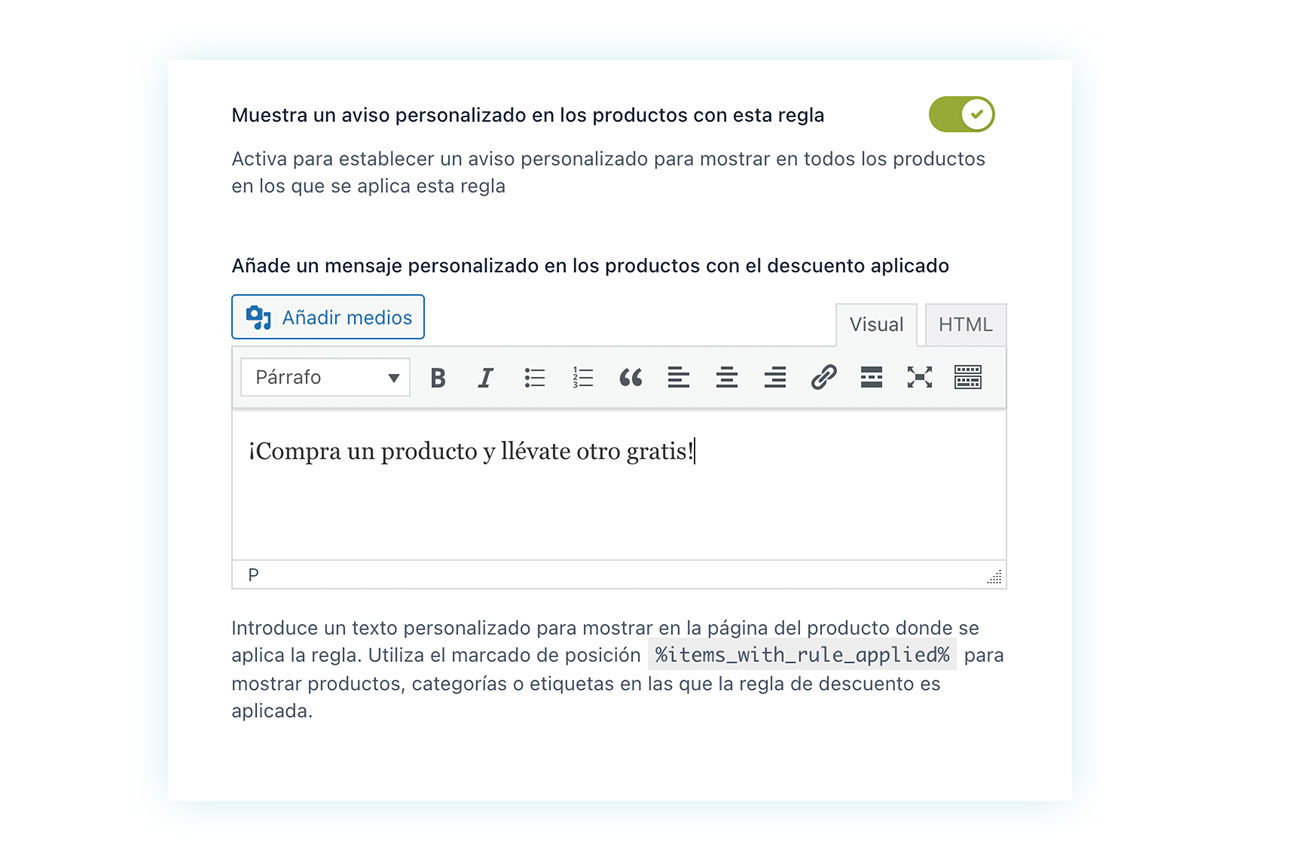Enter fullscreen editor mode

pos(919,378)
